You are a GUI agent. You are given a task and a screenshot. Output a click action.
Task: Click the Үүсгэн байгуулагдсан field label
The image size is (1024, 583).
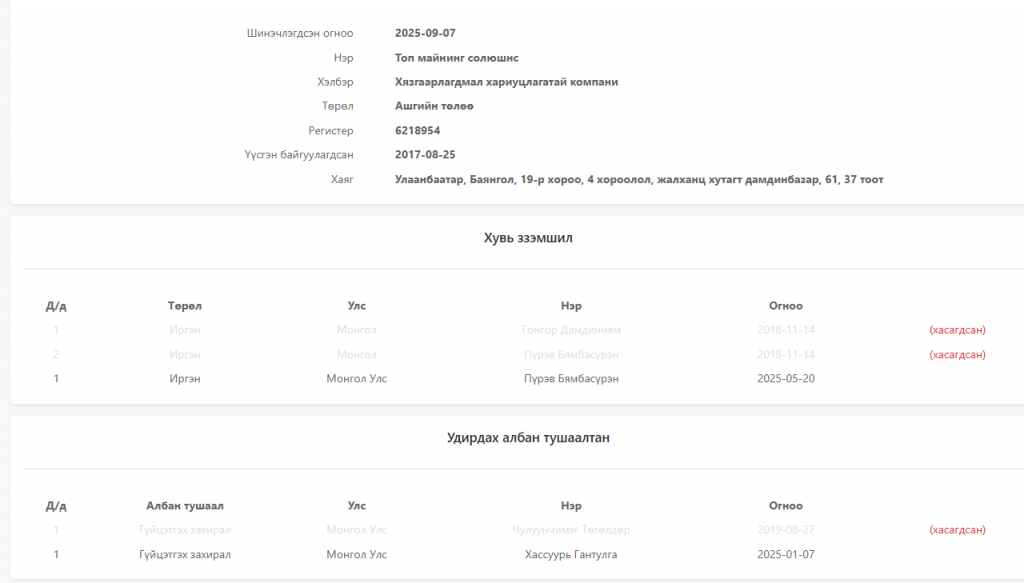click(x=299, y=155)
